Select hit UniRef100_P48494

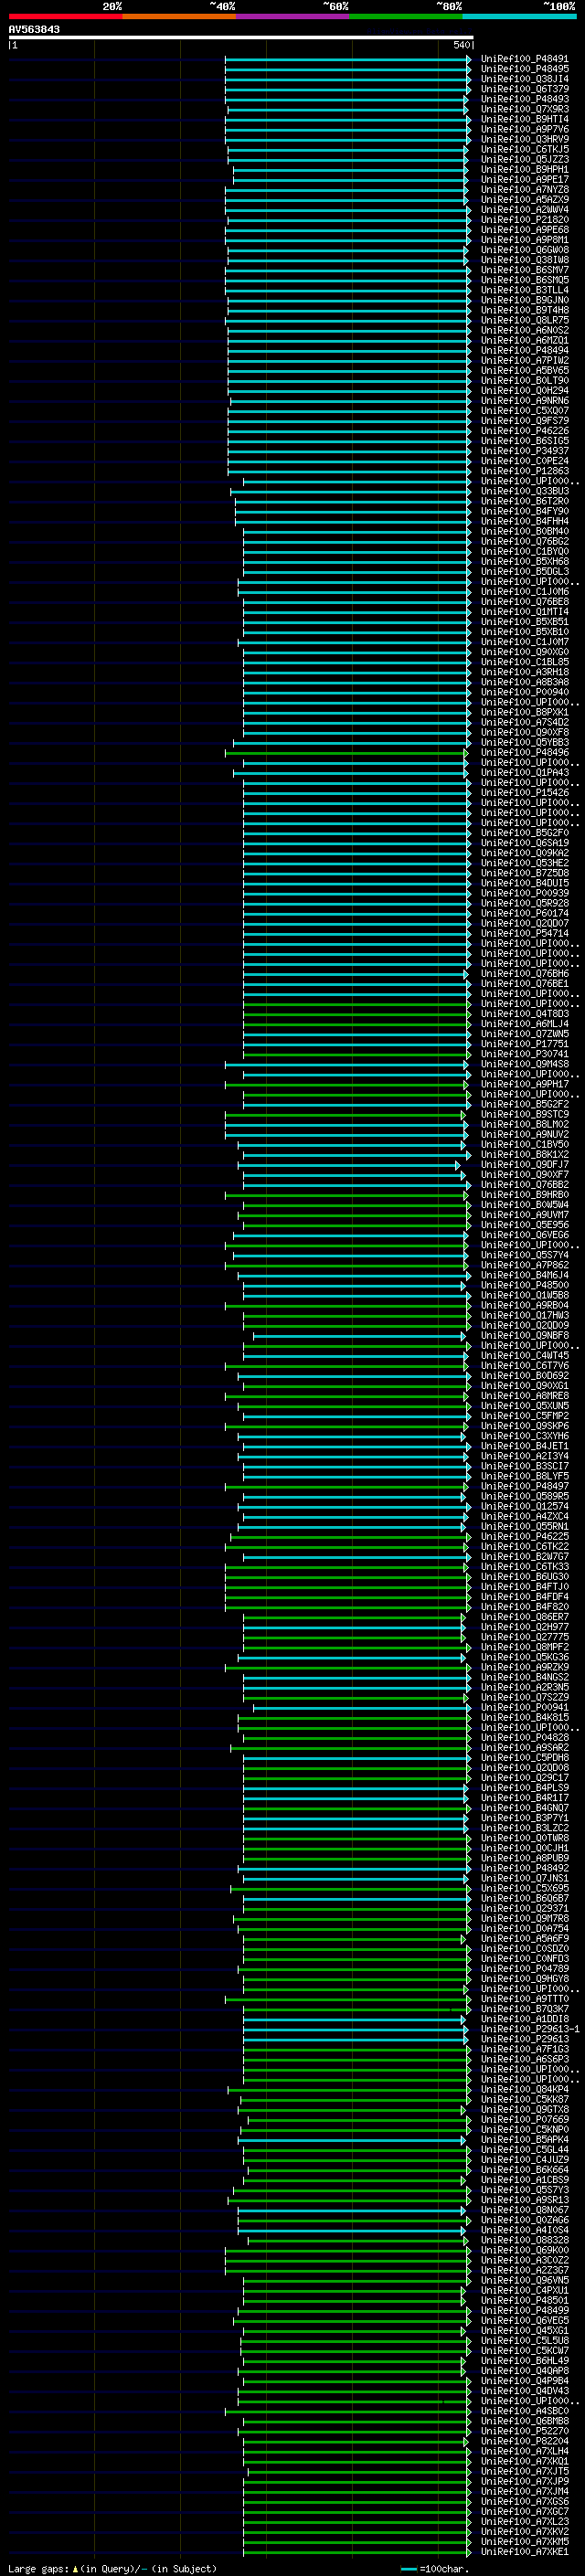(524, 350)
